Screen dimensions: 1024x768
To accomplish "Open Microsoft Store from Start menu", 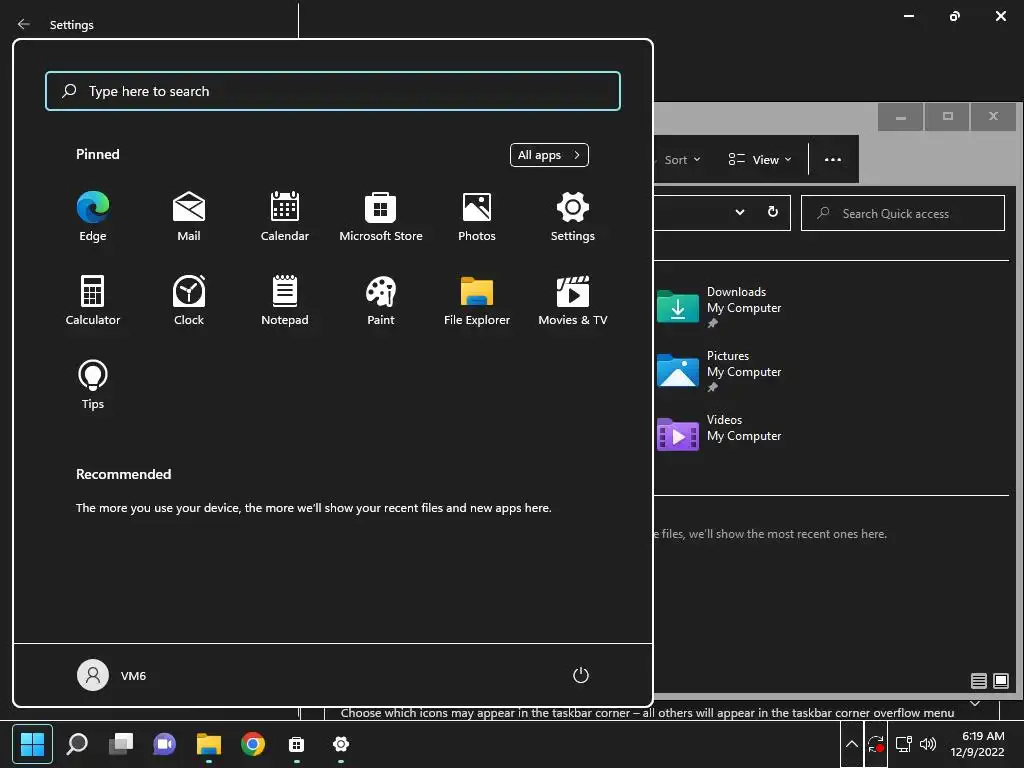I will click(x=381, y=217).
